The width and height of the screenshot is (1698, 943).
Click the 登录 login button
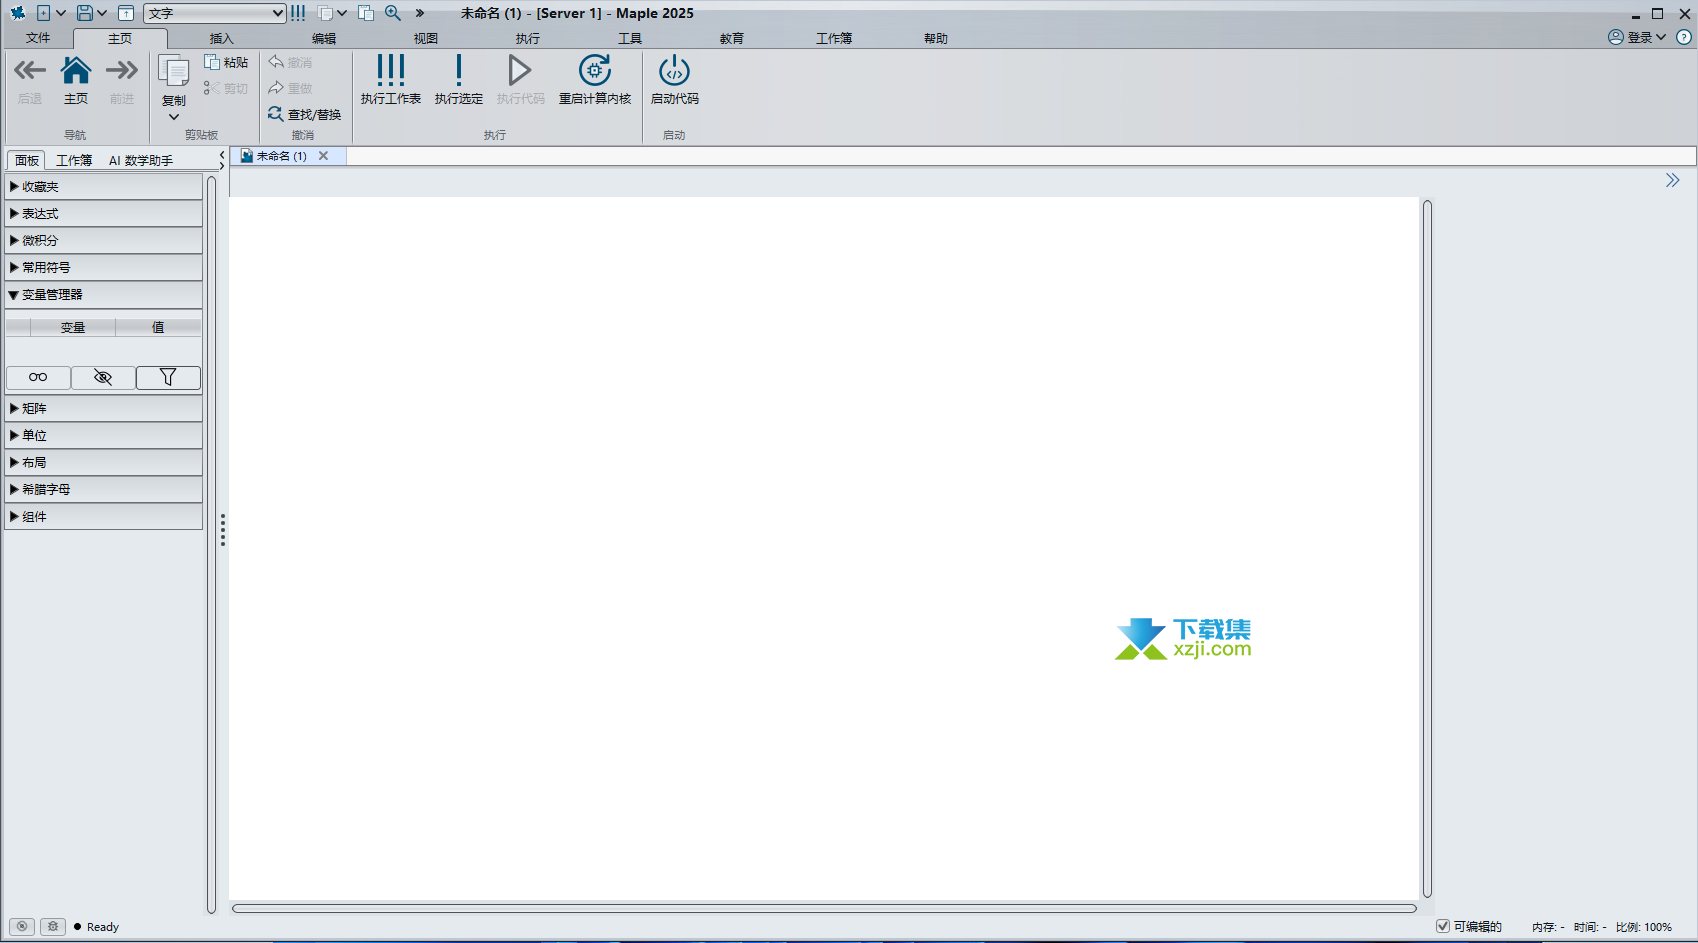point(1637,37)
